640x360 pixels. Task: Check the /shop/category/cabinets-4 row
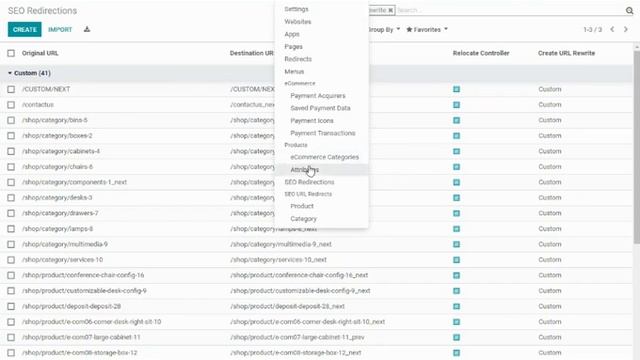pos(11,151)
